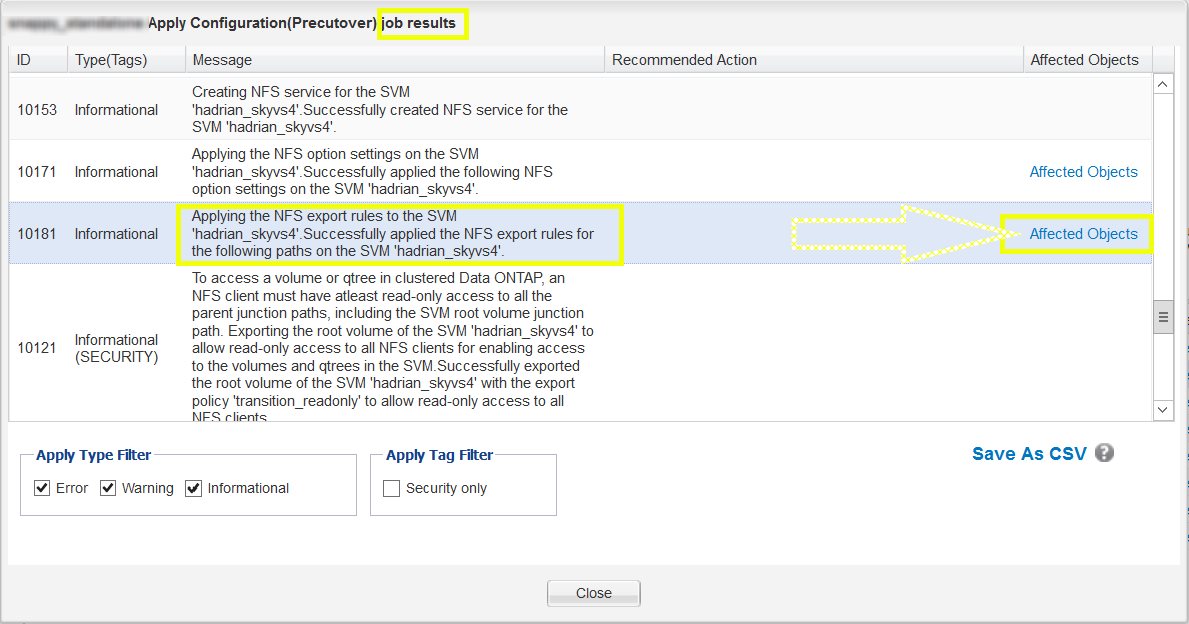Click the Close button
This screenshot has width=1189, height=624.
pos(594,593)
